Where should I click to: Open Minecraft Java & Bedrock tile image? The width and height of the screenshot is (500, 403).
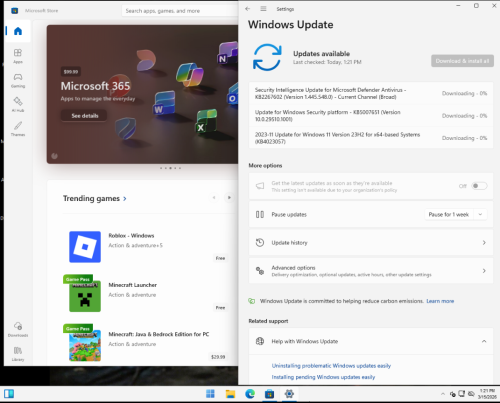click(85, 346)
